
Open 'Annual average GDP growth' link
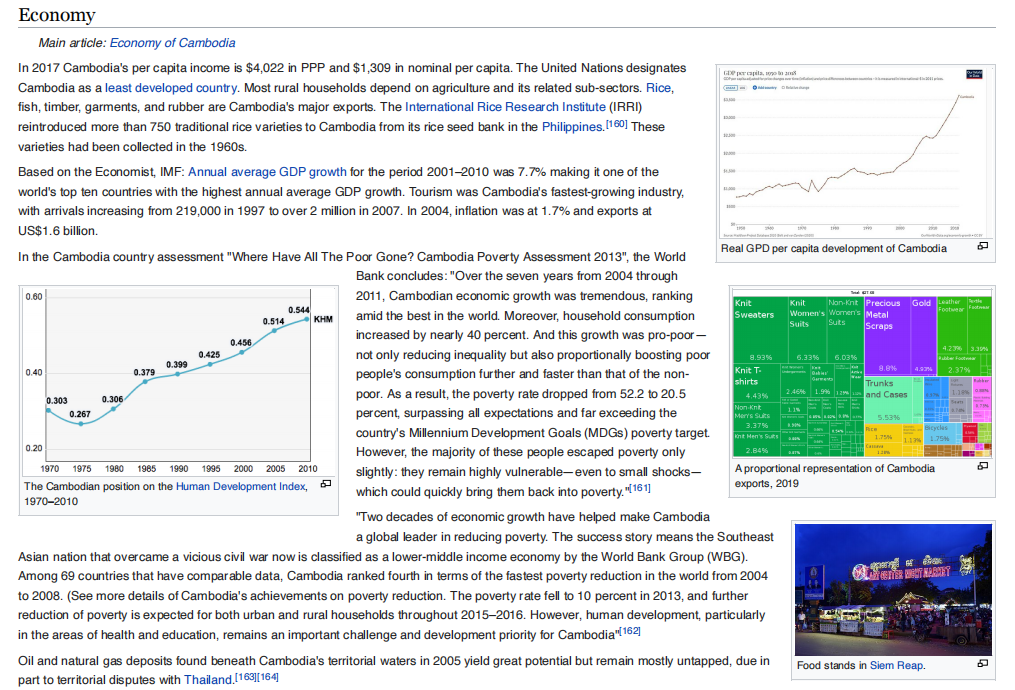(267, 172)
